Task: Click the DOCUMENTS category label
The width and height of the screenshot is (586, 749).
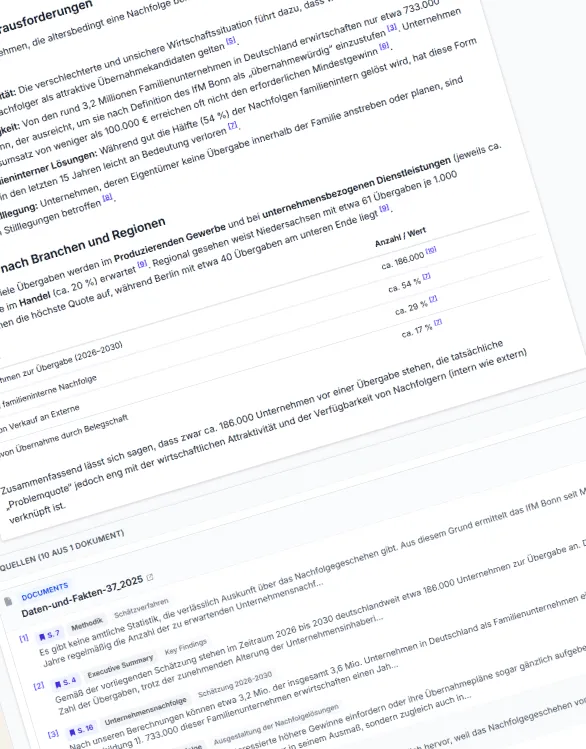Action: point(45,591)
